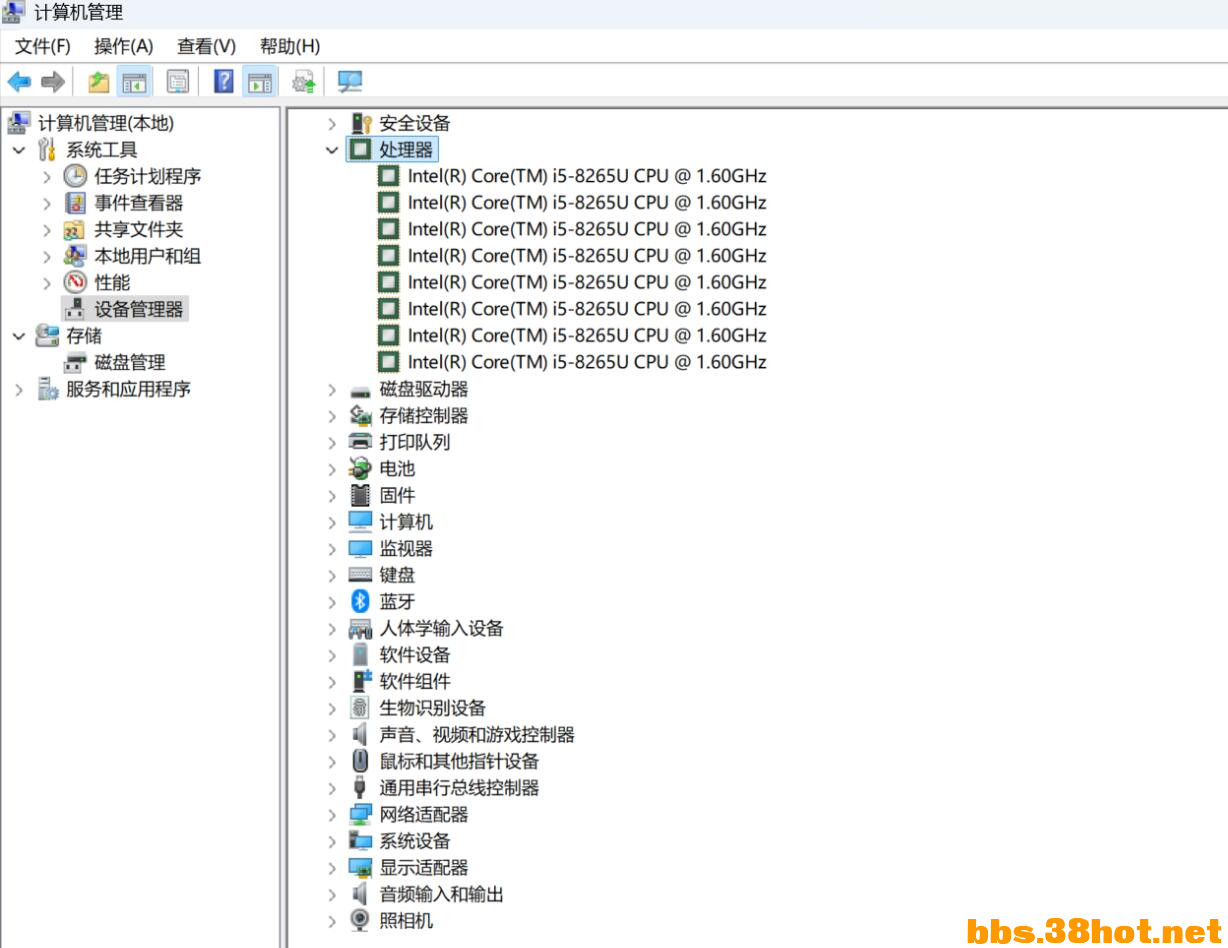Click the fingerprint icon beside 生物识别设备
Screen dimensions: 1228x948
[361, 708]
